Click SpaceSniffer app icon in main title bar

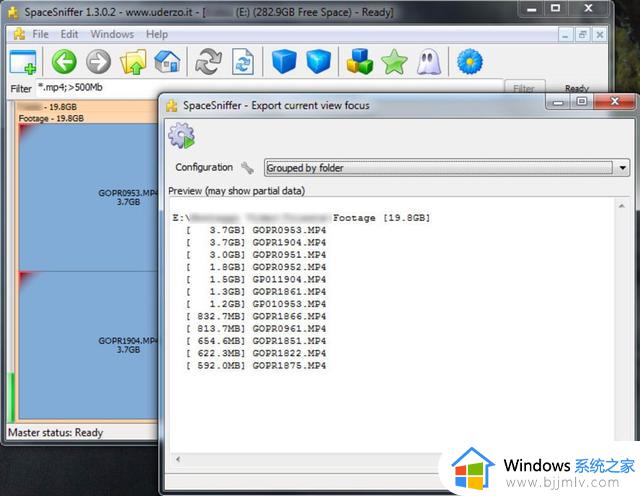pyautogui.click(x=13, y=12)
